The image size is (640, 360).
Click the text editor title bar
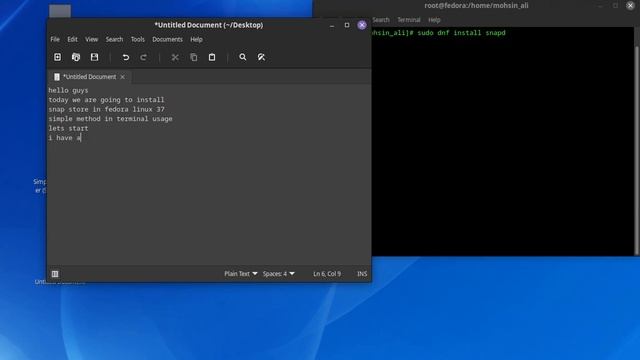pos(209,25)
